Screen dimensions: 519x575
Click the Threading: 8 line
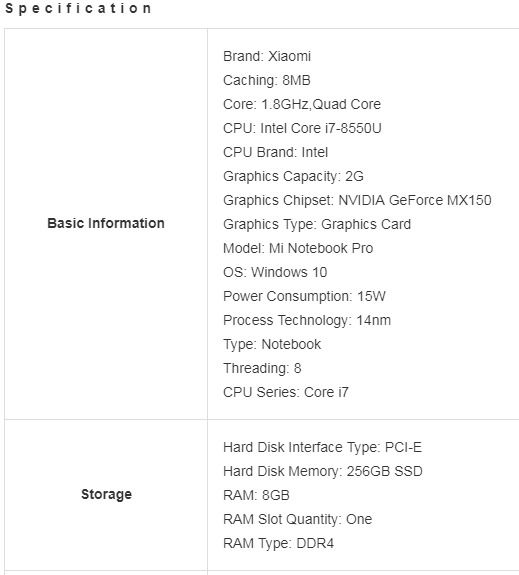pos(262,368)
